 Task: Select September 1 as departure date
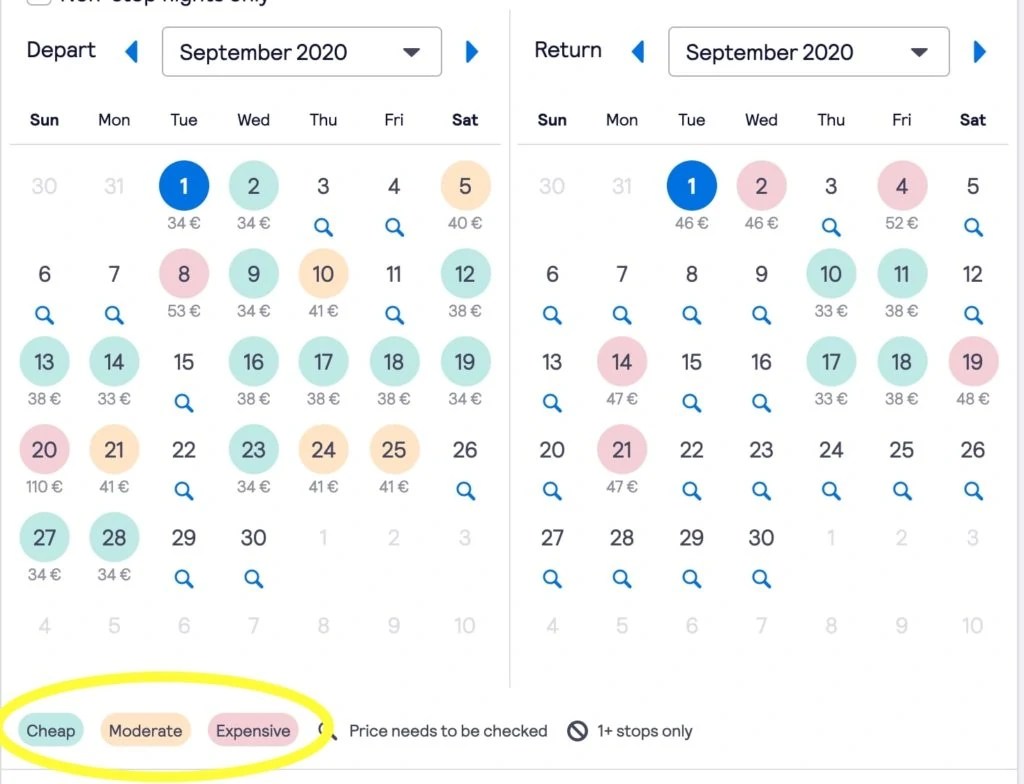click(183, 185)
